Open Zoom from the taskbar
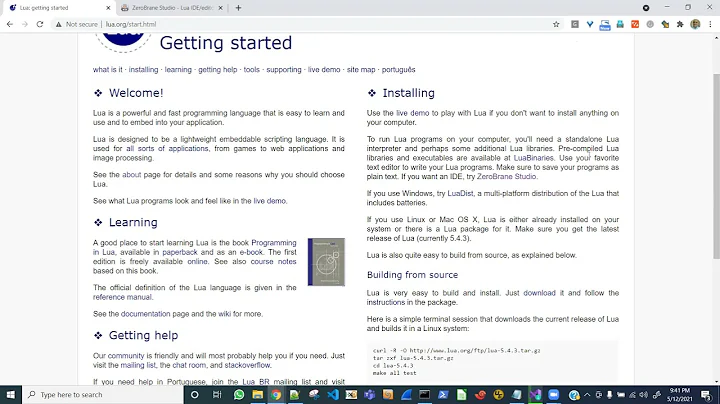Image resolution: width=720 pixels, height=404 pixels. (554, 395)
